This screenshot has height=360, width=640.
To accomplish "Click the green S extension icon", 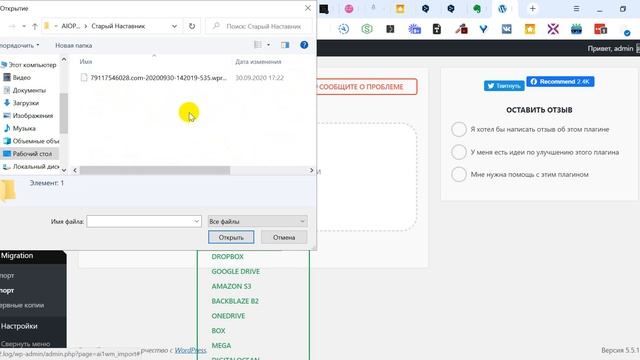I will pyautogui.click(x=367, y=29).
